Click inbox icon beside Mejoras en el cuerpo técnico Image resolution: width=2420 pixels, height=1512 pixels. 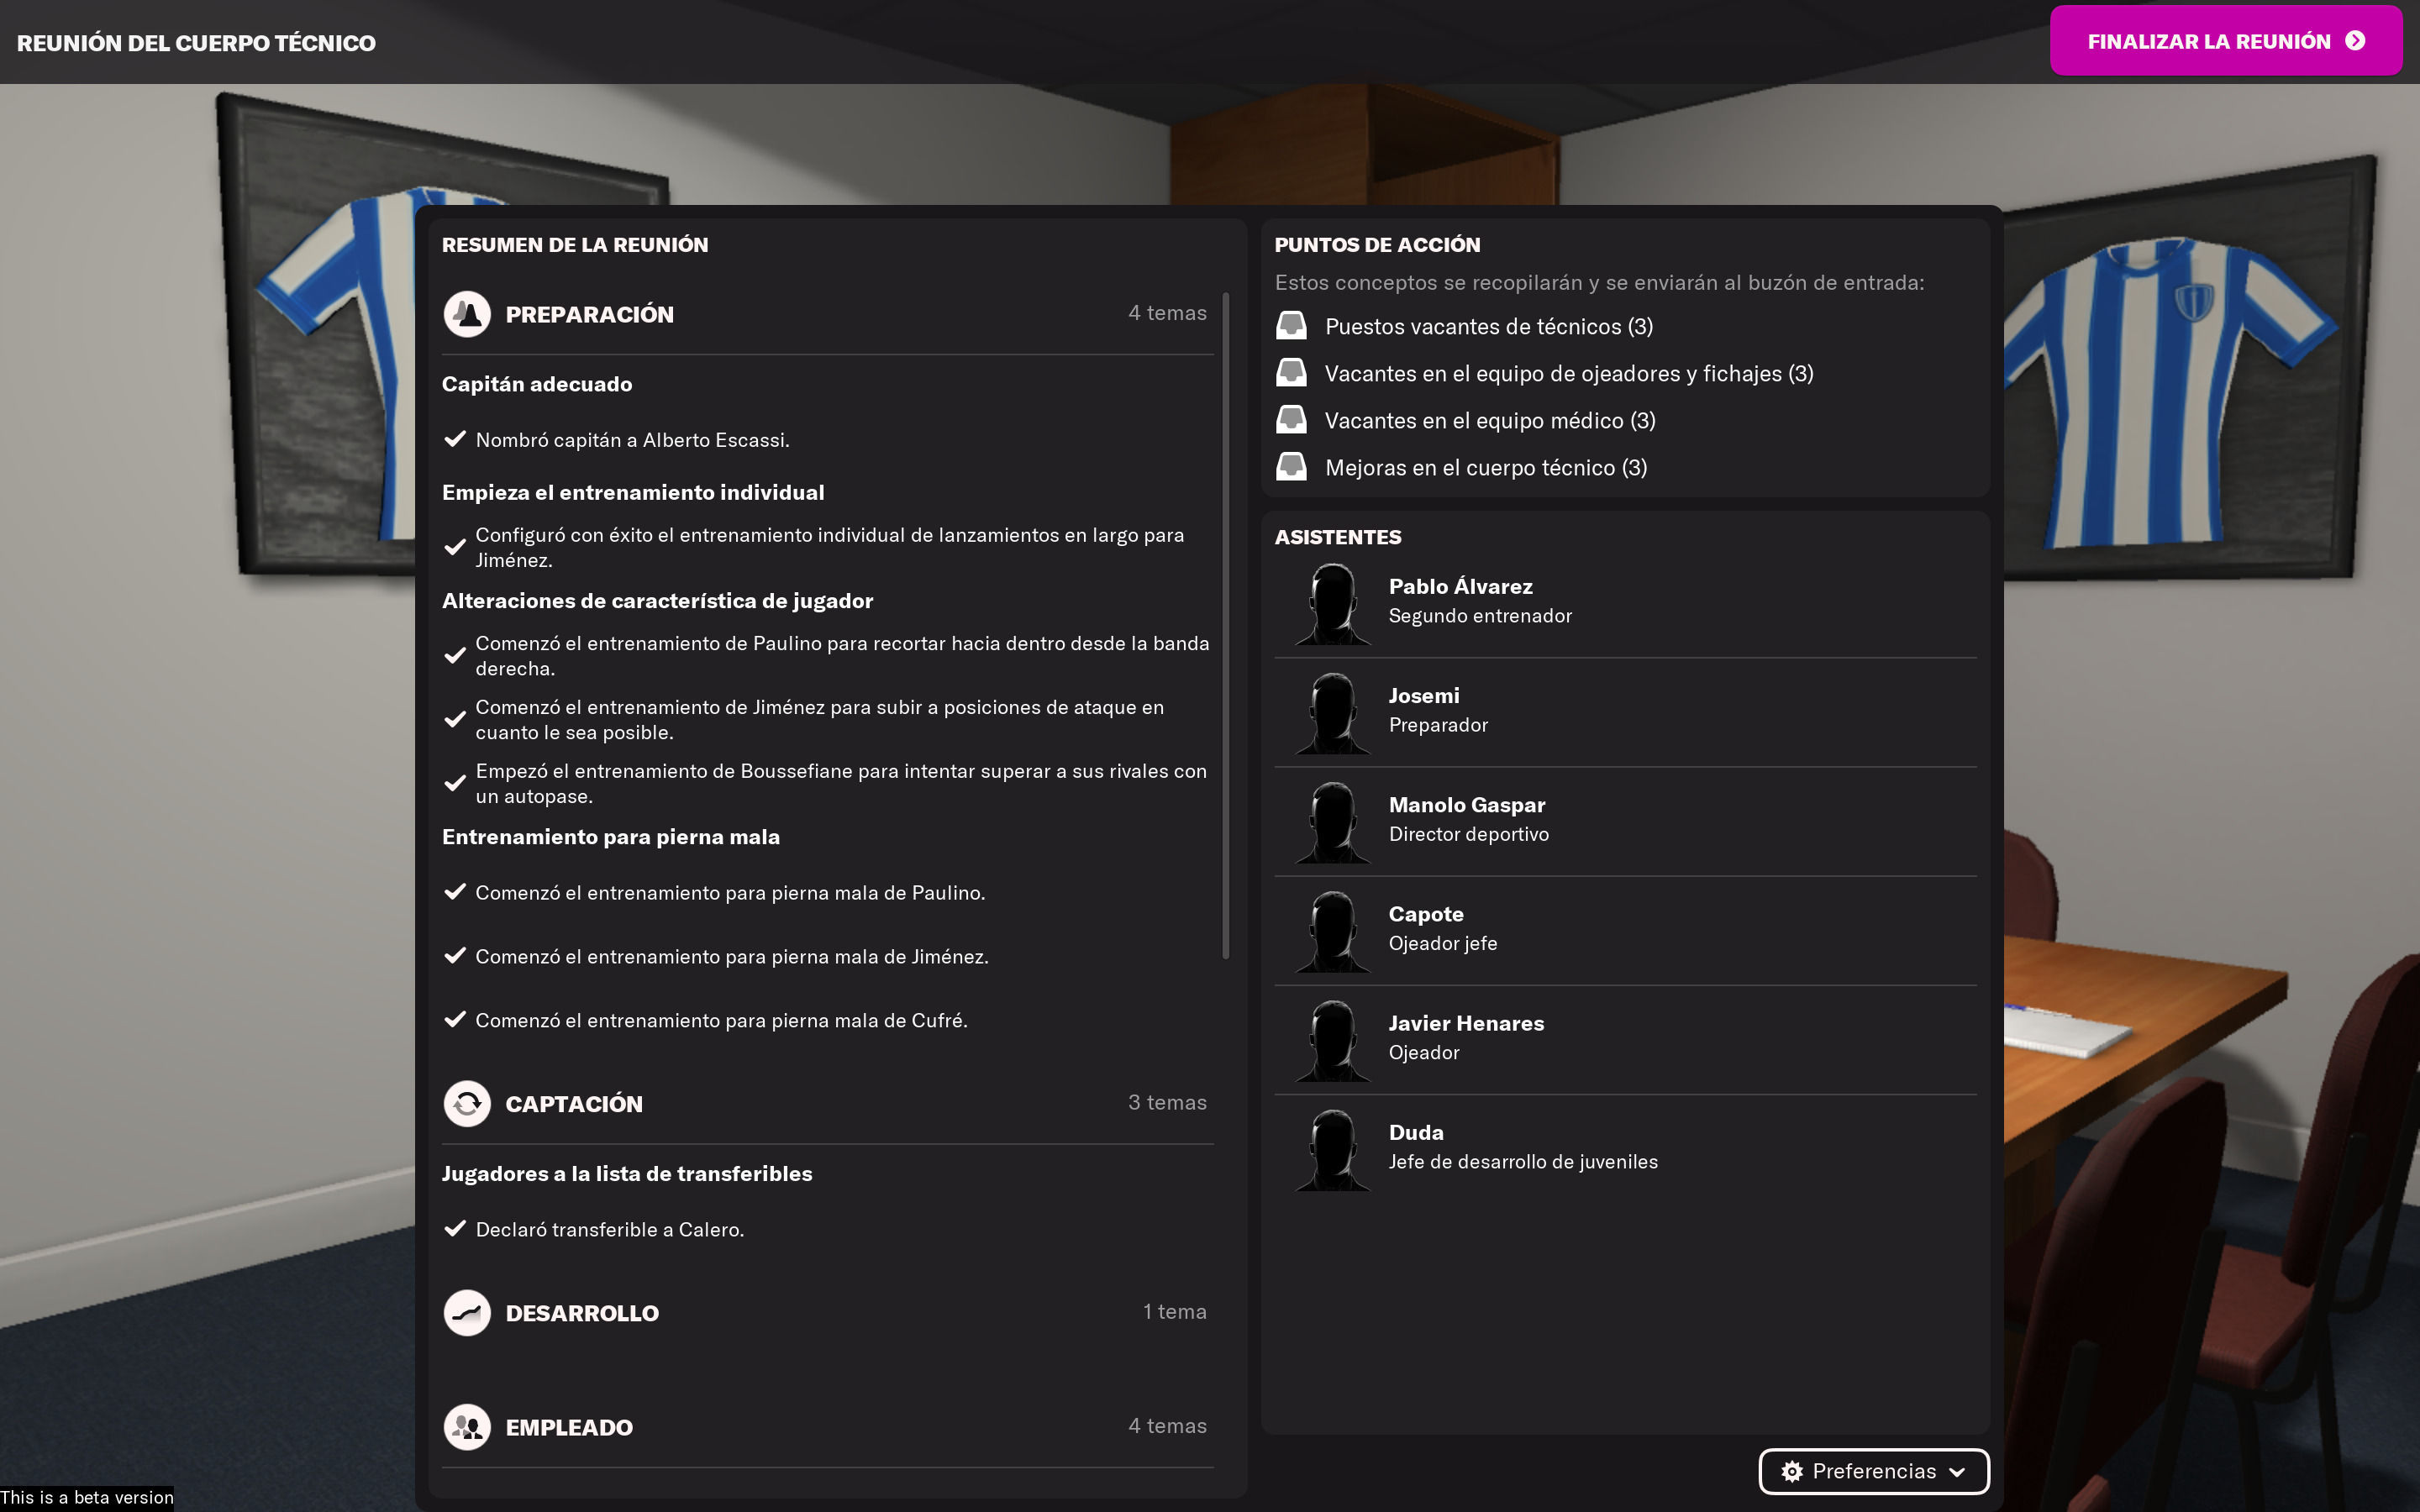pos(1291,467)
